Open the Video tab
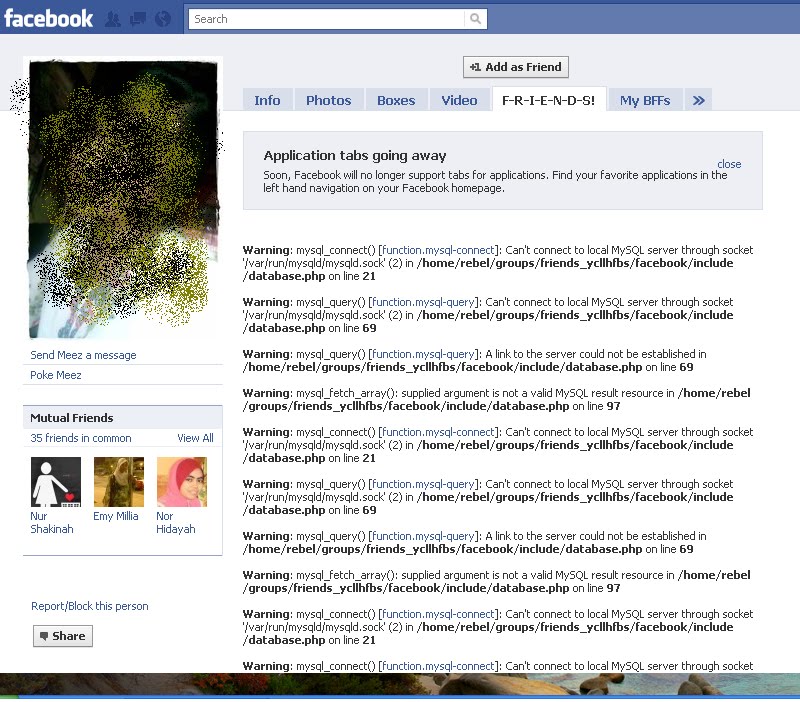The width and height of the screenshot is (800, 702). coord(459,100)
